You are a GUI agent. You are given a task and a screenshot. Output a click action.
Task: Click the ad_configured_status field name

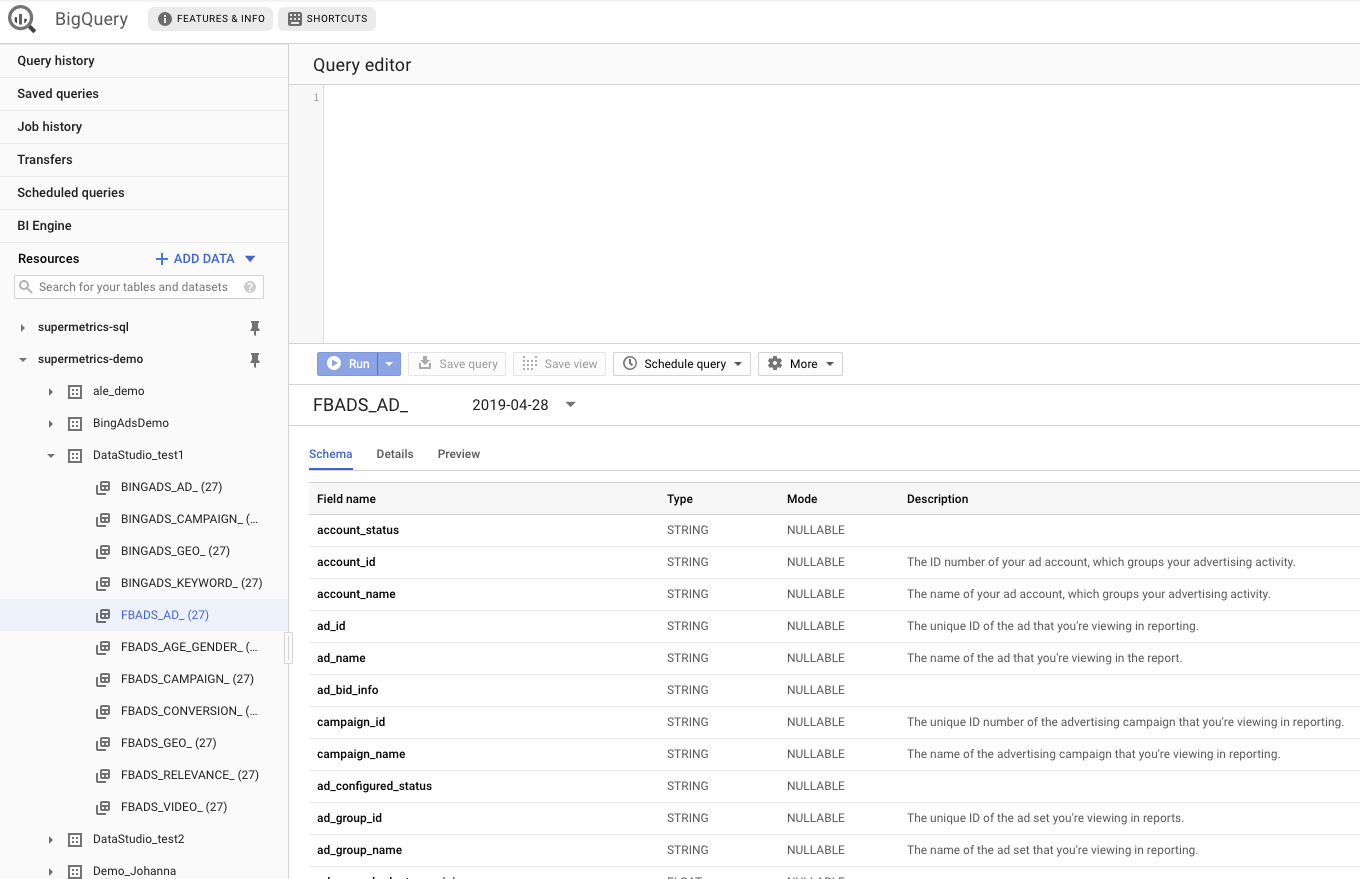click(374, 786)
